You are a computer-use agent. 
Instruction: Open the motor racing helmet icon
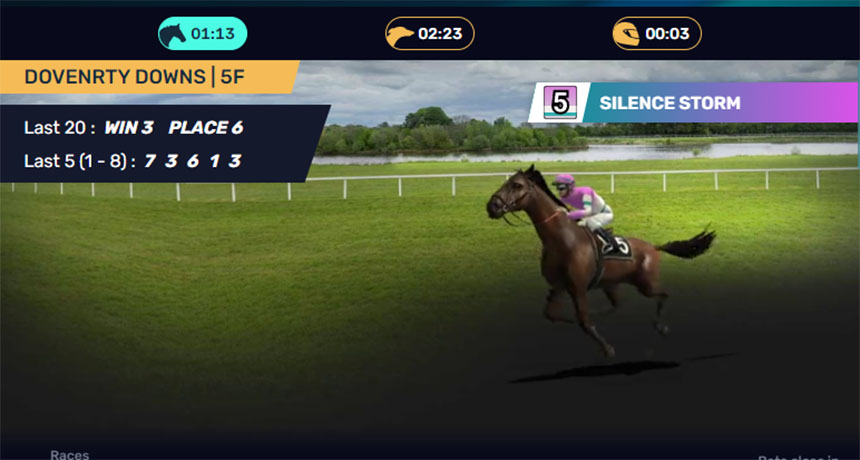(627, 34)
